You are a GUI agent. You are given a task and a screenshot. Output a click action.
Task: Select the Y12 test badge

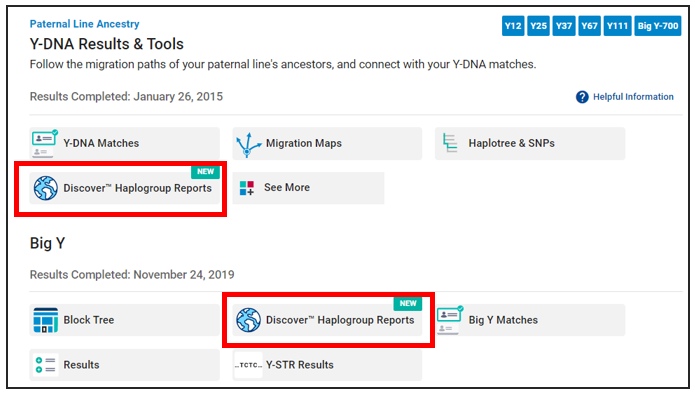[513, 26]
